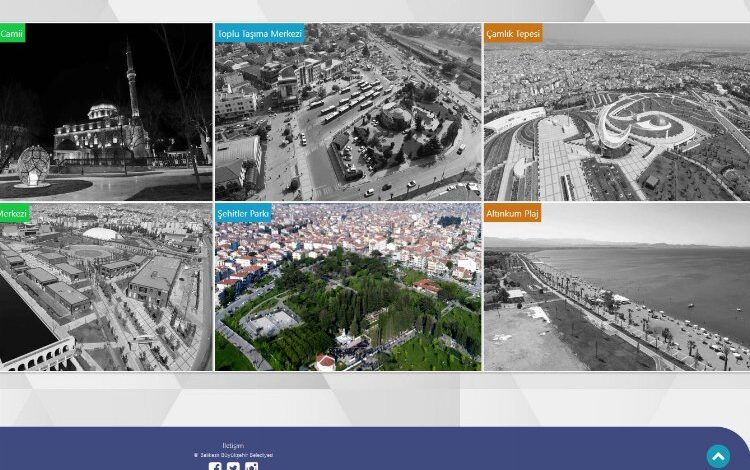Screen dimensions: 750x470
Task: Click the circular back-to-top arrow button
Action: pos(718,456)
